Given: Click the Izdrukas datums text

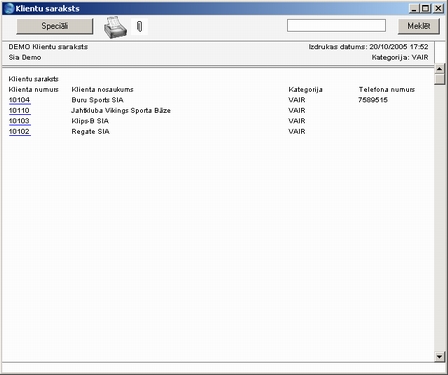Looking at the screenshot, I should pos(368,47).
